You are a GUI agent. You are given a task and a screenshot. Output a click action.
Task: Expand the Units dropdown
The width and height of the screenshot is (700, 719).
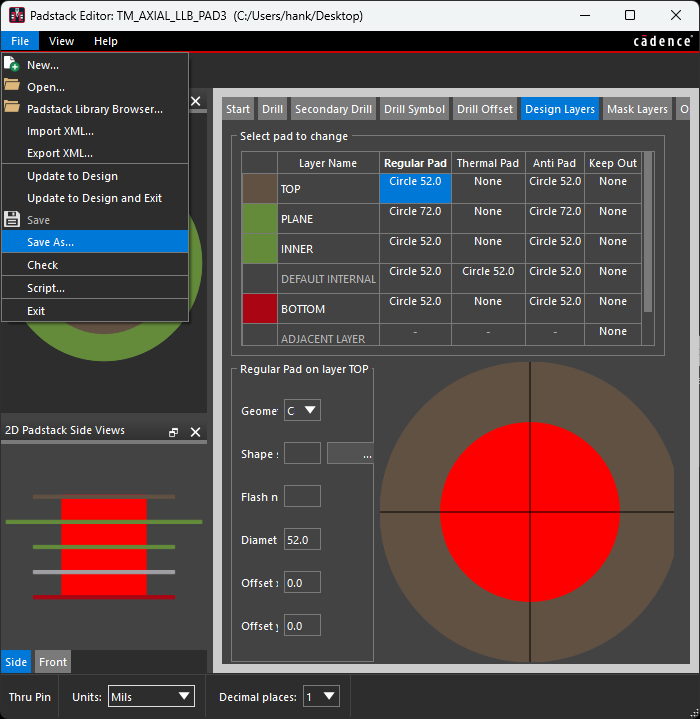[x=151, y=696]
